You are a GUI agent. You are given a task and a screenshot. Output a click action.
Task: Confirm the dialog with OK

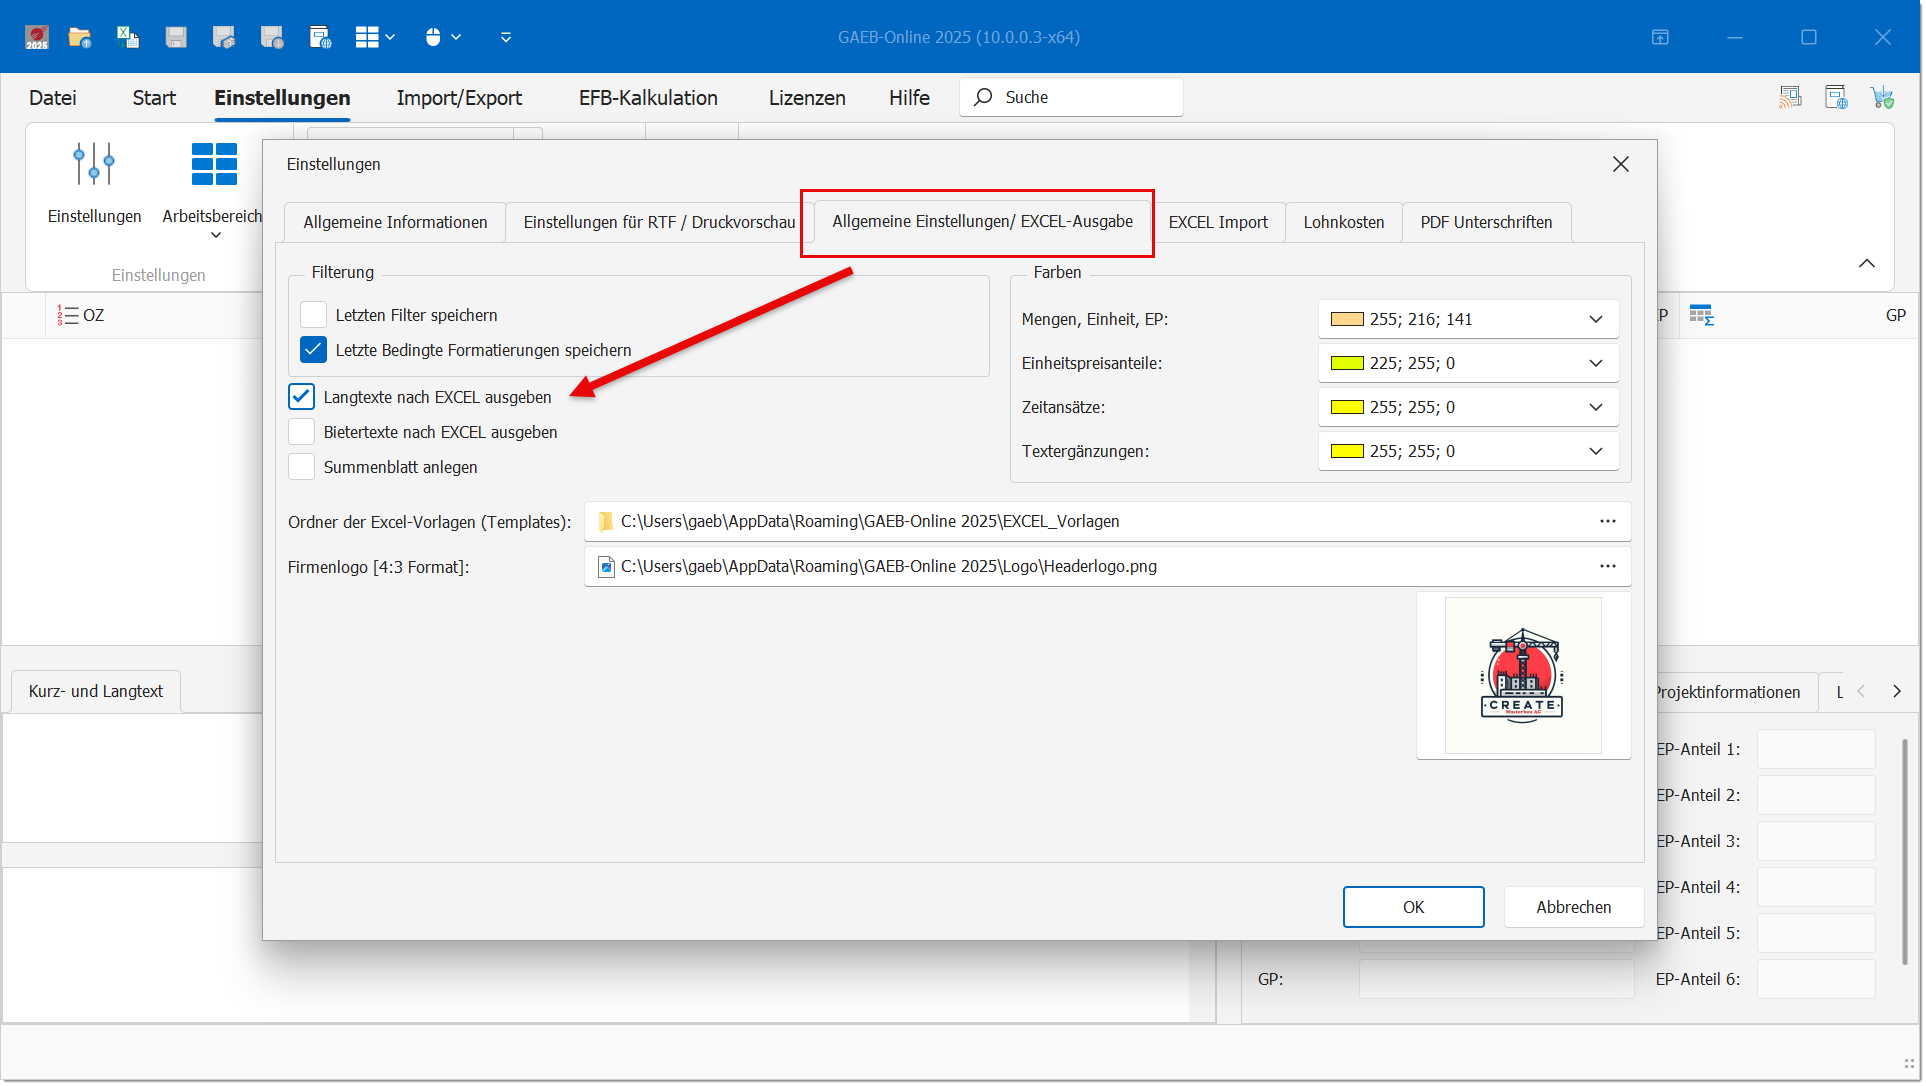1412,907
